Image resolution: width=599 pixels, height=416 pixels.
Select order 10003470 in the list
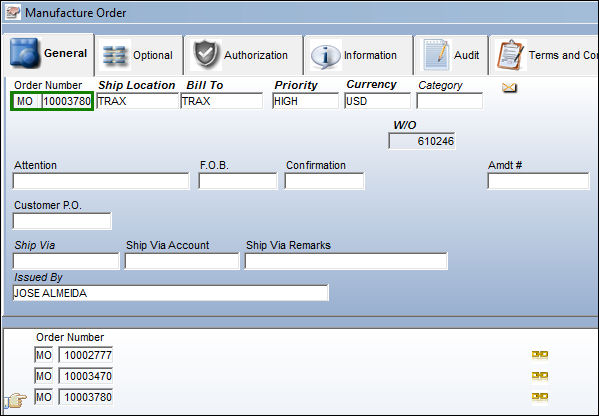click(86, 376)
